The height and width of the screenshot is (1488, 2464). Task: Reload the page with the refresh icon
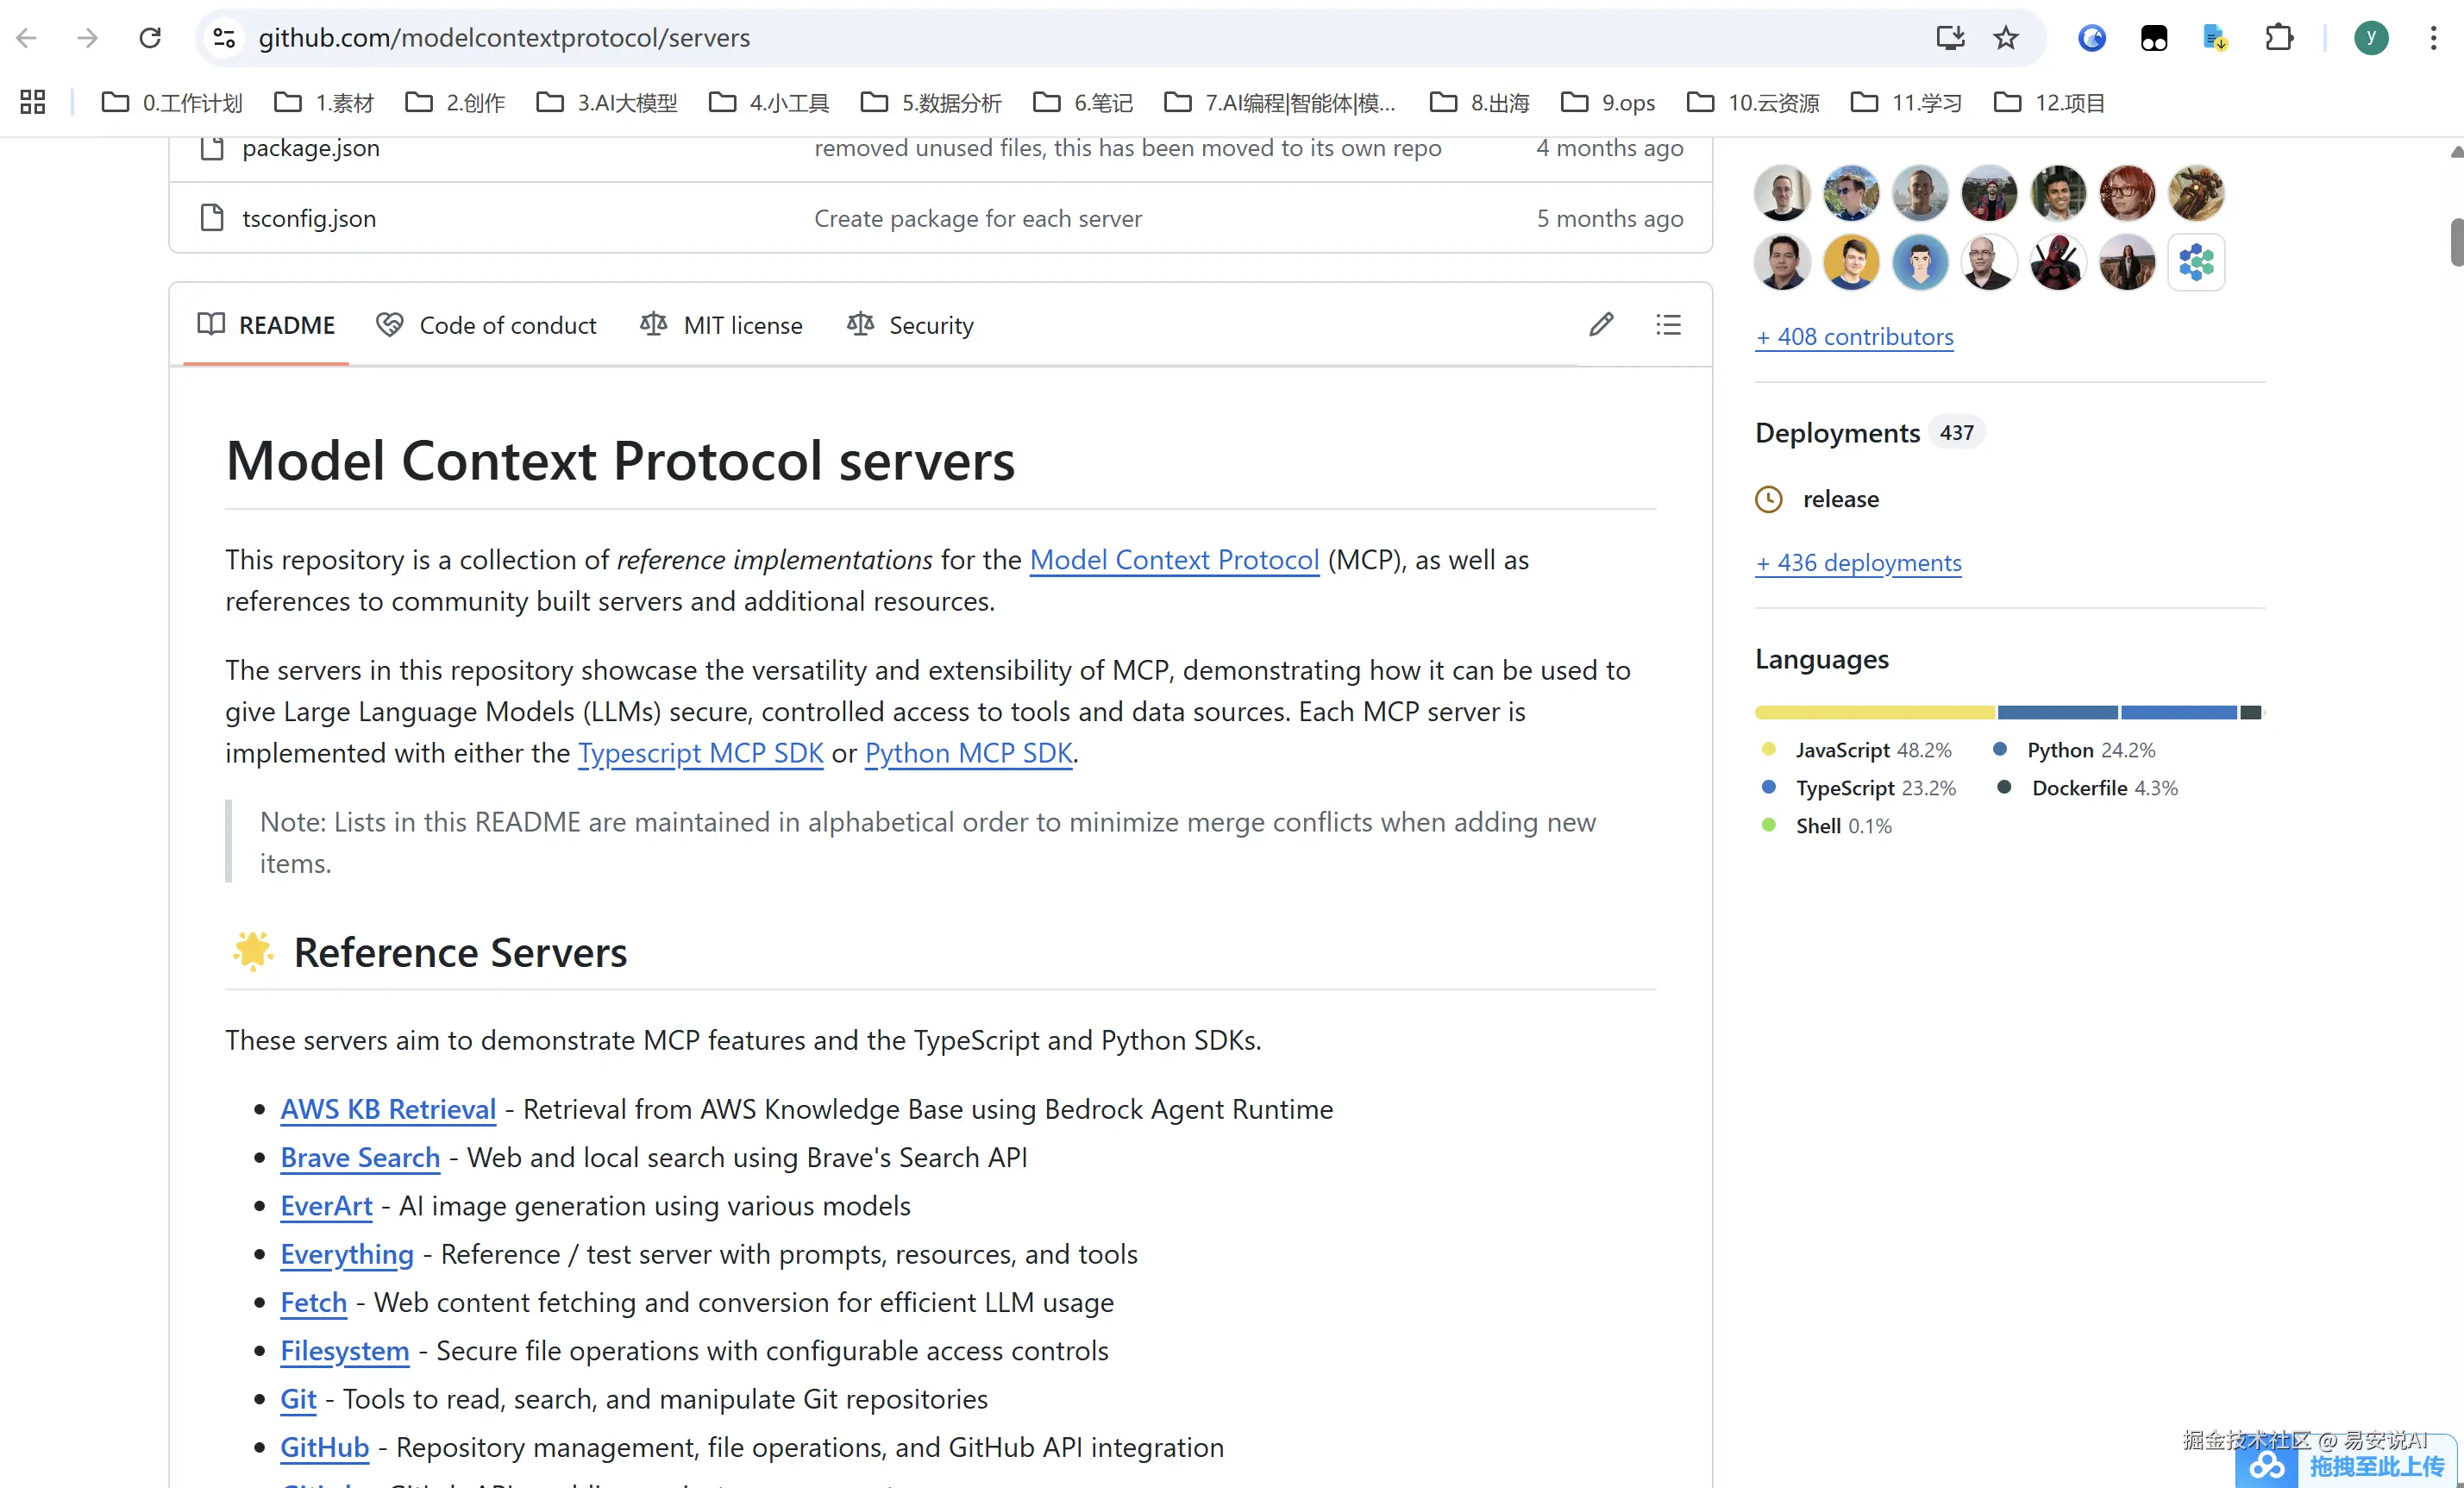tap(150, 38)
